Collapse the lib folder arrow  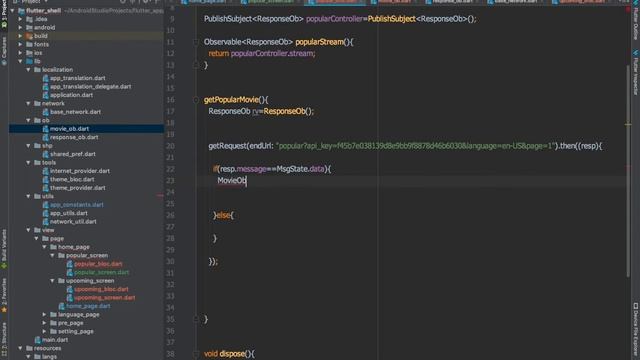(x=20, y=61)
